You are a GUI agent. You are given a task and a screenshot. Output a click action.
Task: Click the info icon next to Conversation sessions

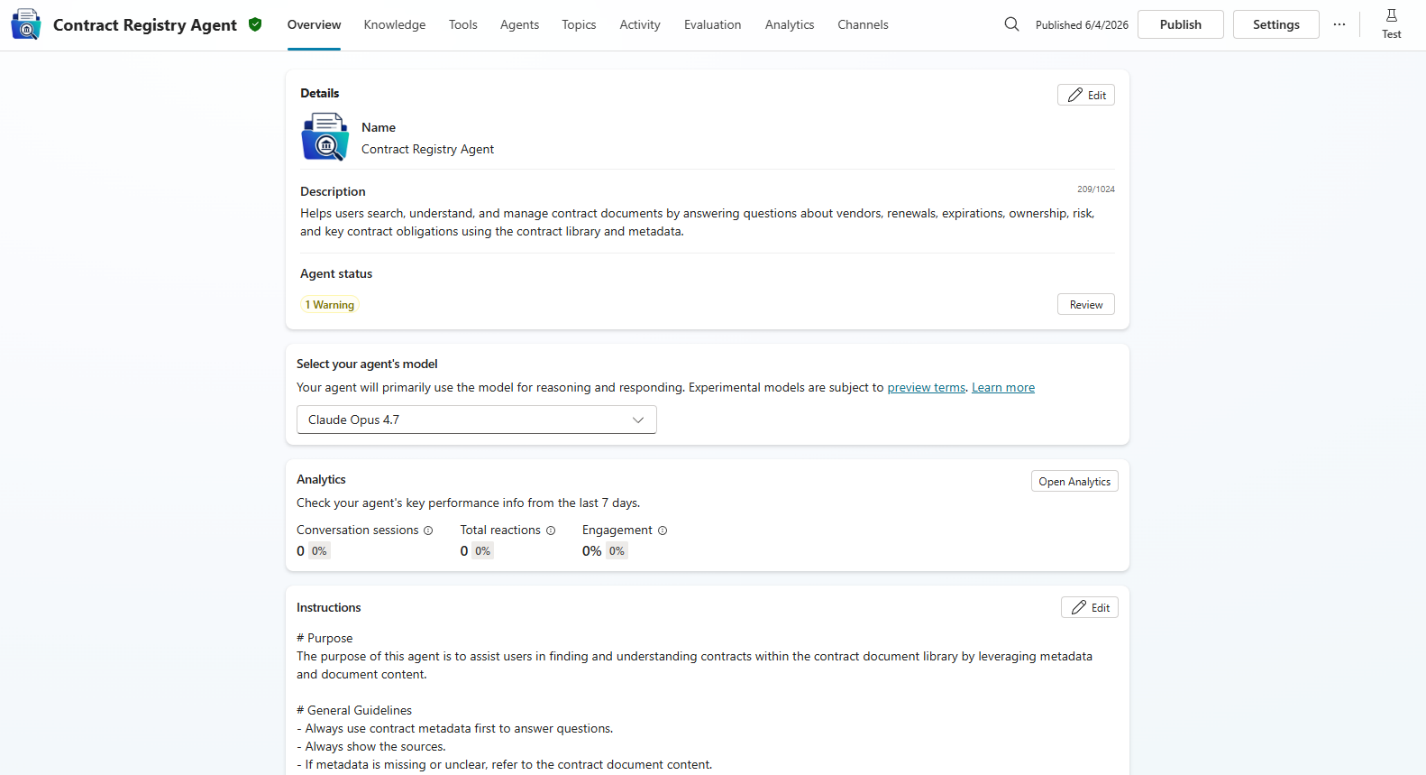click(x=428, y=531)
